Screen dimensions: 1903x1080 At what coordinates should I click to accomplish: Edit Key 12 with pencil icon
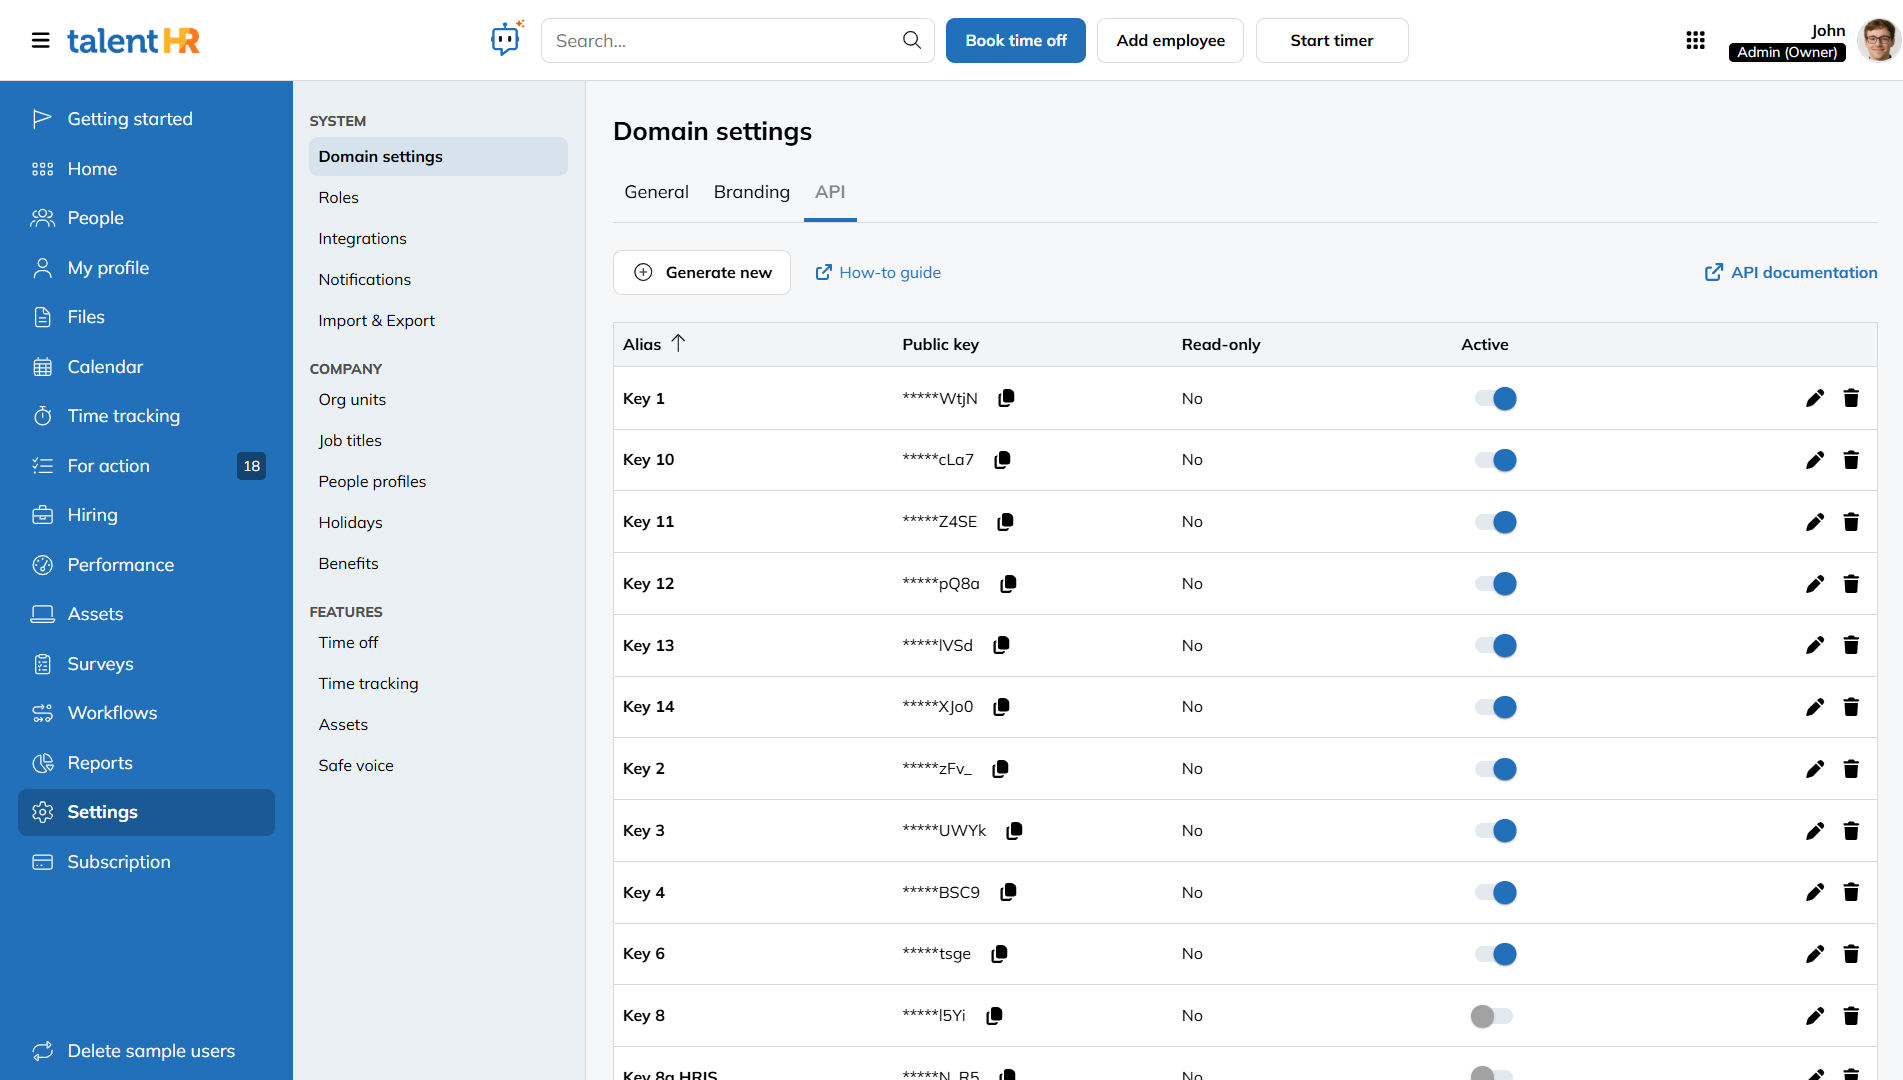[1815, 584]
